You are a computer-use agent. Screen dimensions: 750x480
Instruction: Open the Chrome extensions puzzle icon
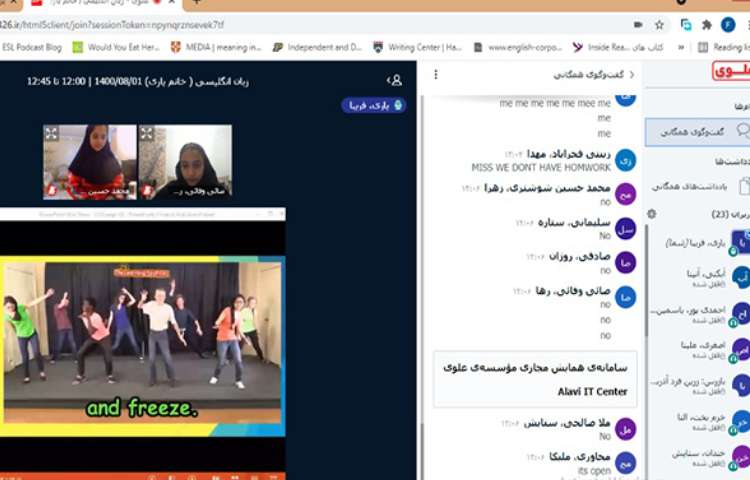pos(706,25)
